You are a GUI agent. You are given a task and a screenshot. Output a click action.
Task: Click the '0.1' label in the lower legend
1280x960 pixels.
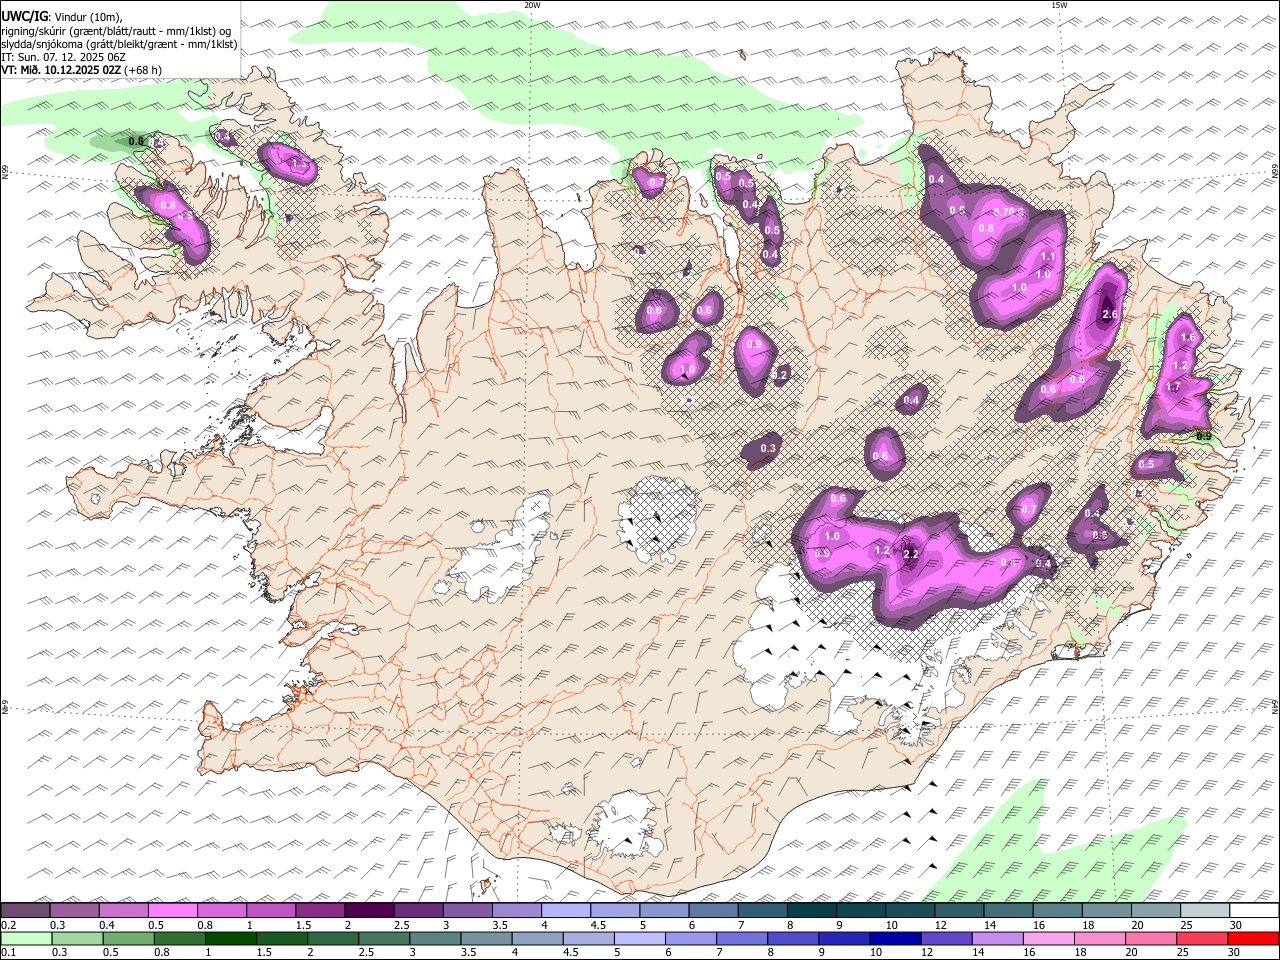click(8, 953)
